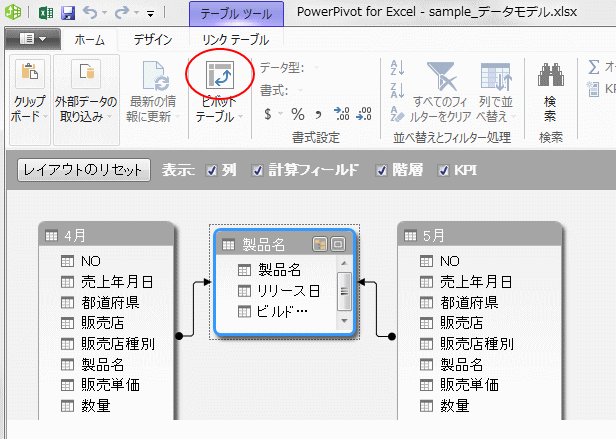Screen dimensions: 616x439
Task: Apply thousands separator comma format
Action: [x=318, y=115]
